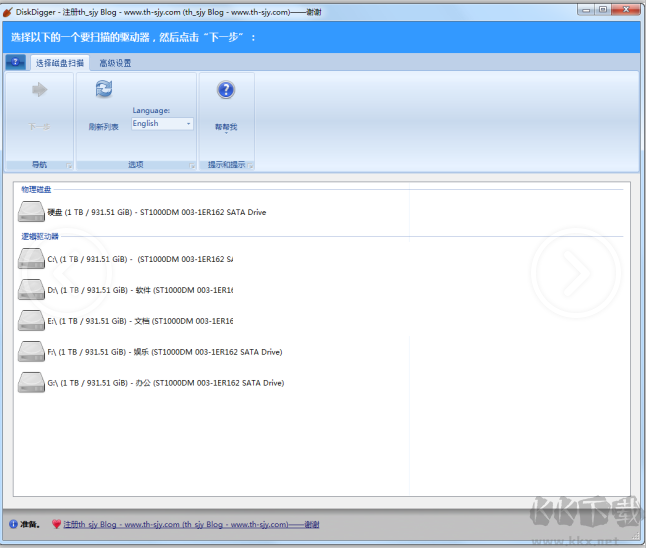Click the G:\ drive icon
This screenshot has width=646, height=548.
31,382
